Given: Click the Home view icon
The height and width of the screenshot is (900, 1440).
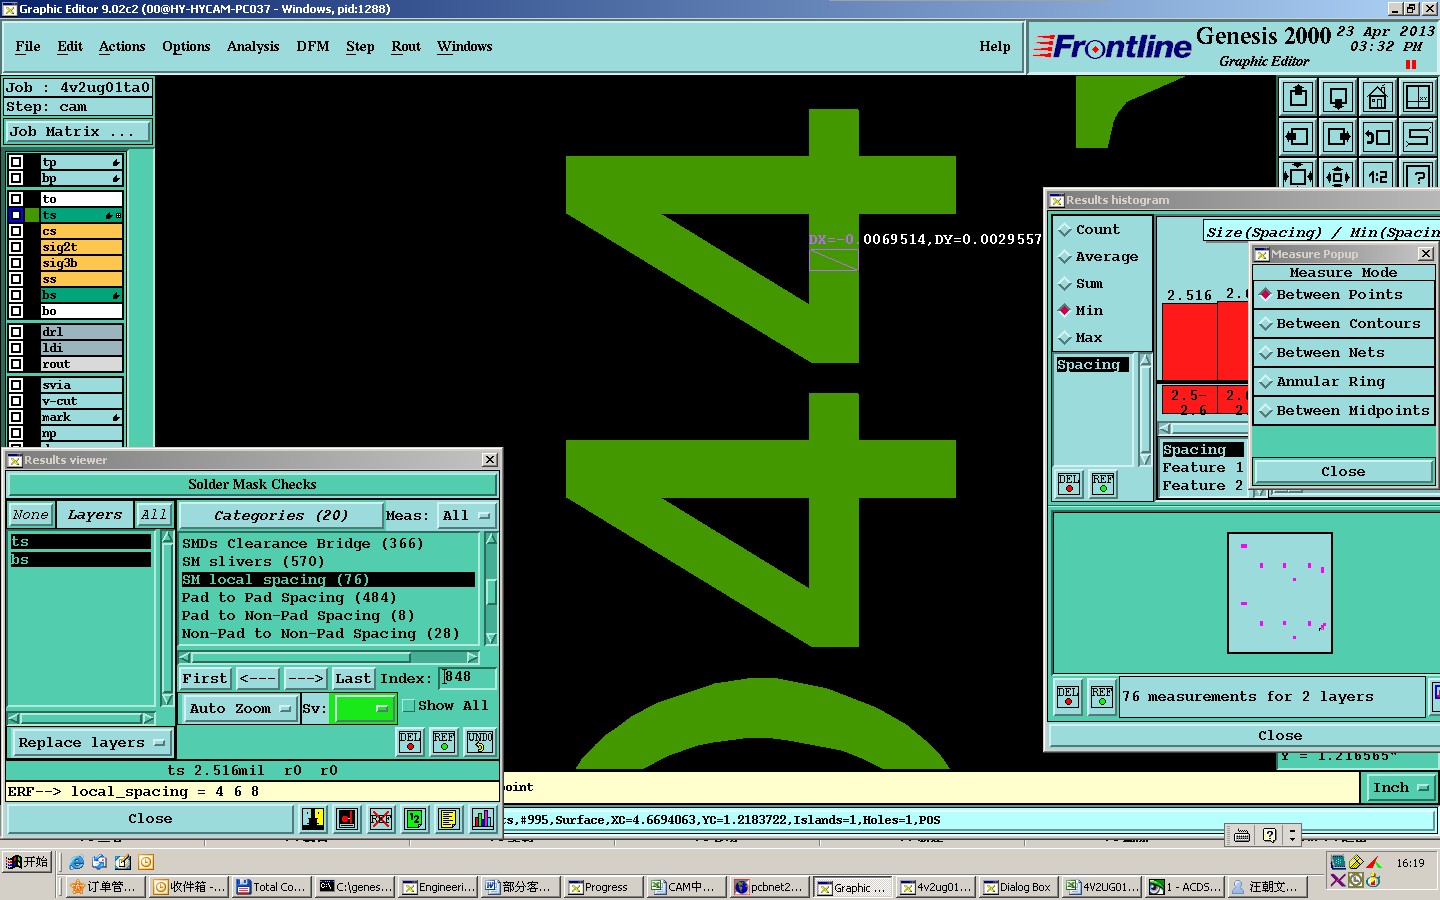Looking at the screenshot, I should 1378,97.
